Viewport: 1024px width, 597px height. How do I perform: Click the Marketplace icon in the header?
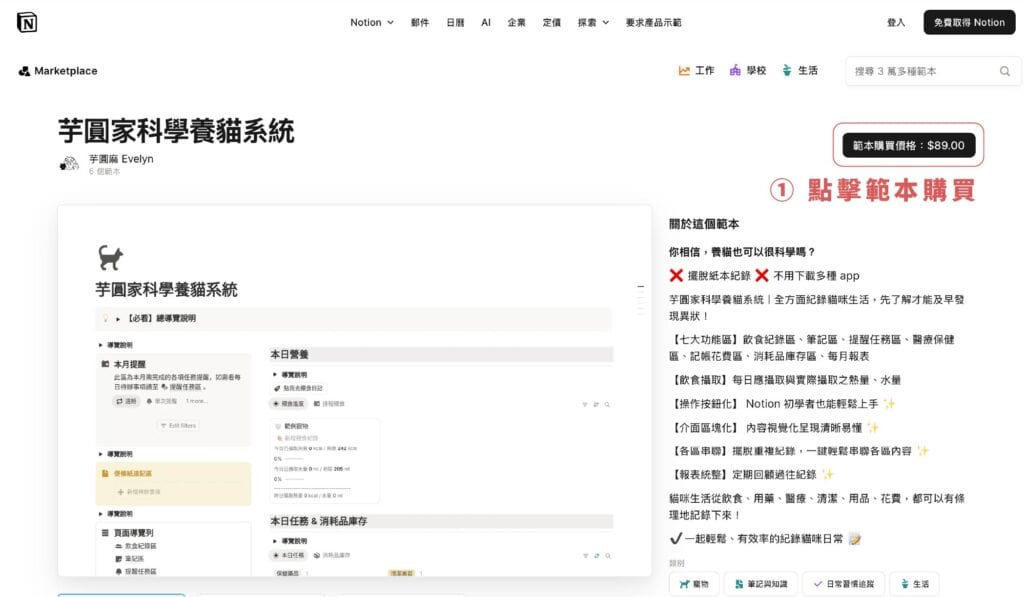24,71
